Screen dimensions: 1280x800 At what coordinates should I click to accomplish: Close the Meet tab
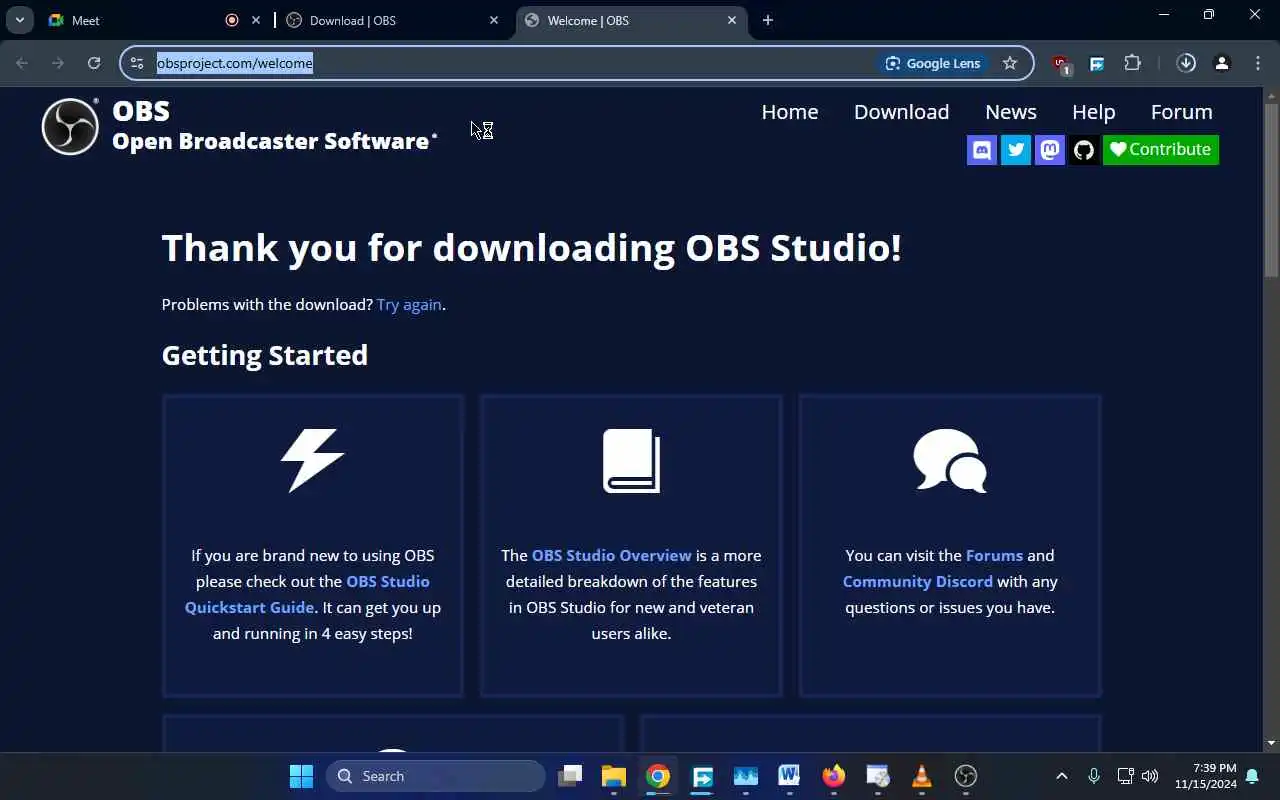coord(256,20)
